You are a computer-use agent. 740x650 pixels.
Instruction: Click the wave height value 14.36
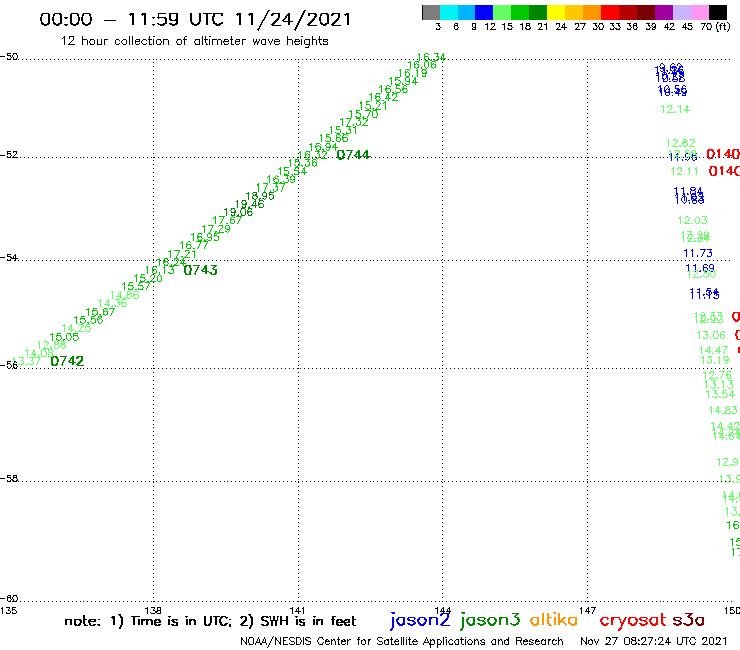click(x=112, y=303)
